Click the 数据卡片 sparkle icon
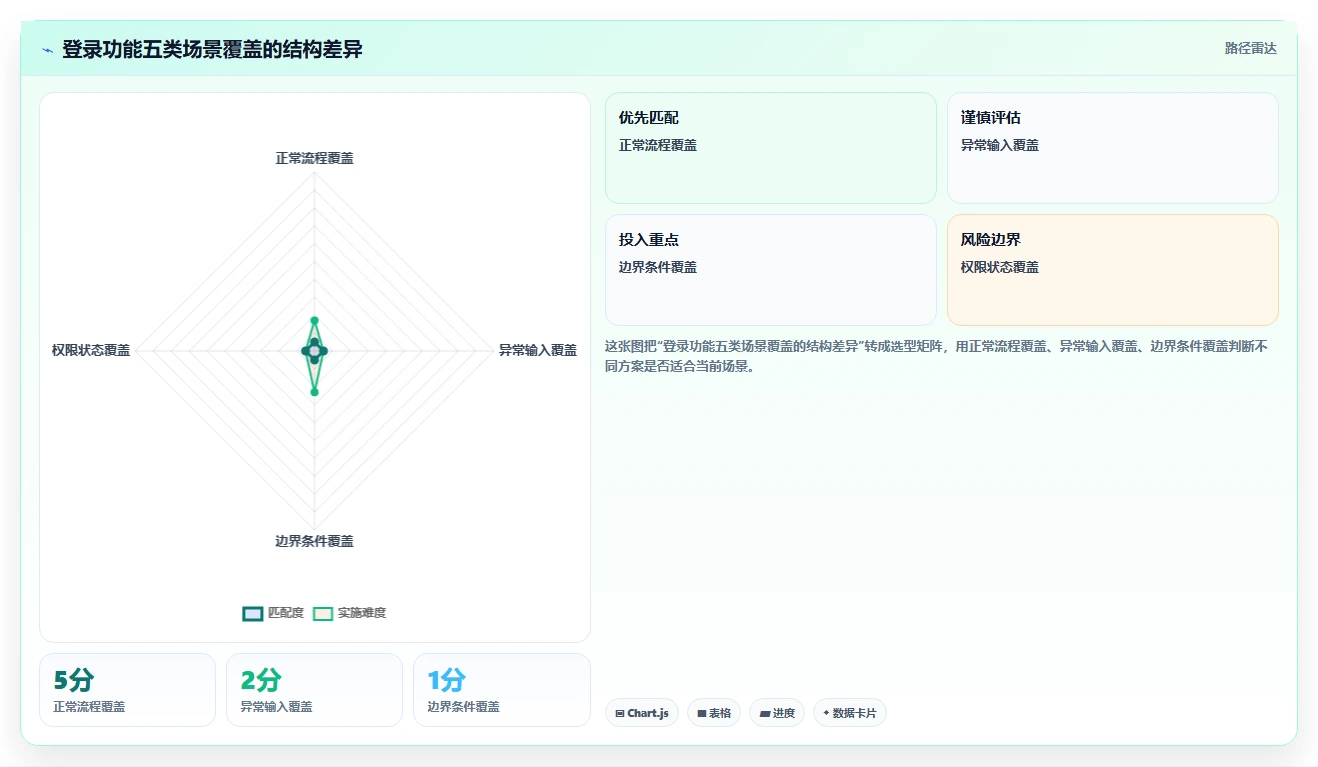Image resolution: width=1318 pixels, height=767 pixels. pos(826,713)
